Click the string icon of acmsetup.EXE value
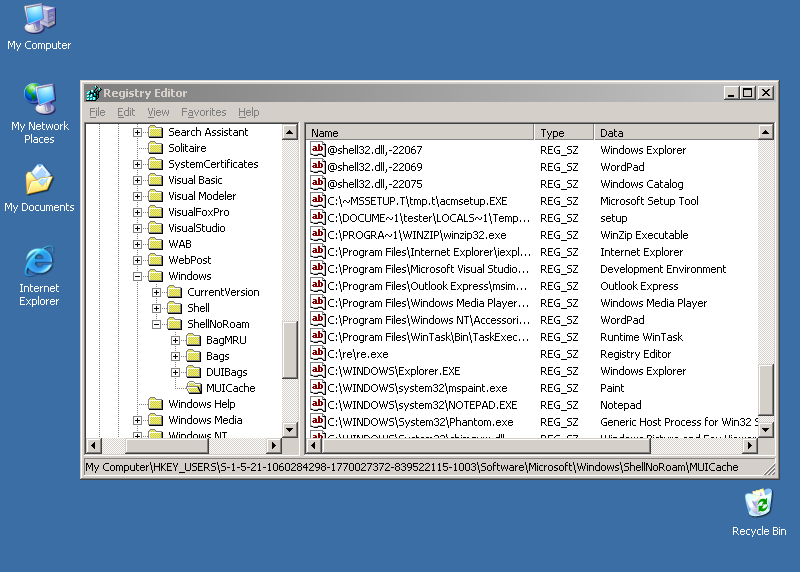The width and height of the screenshot is (800, 572). point(318,201)
